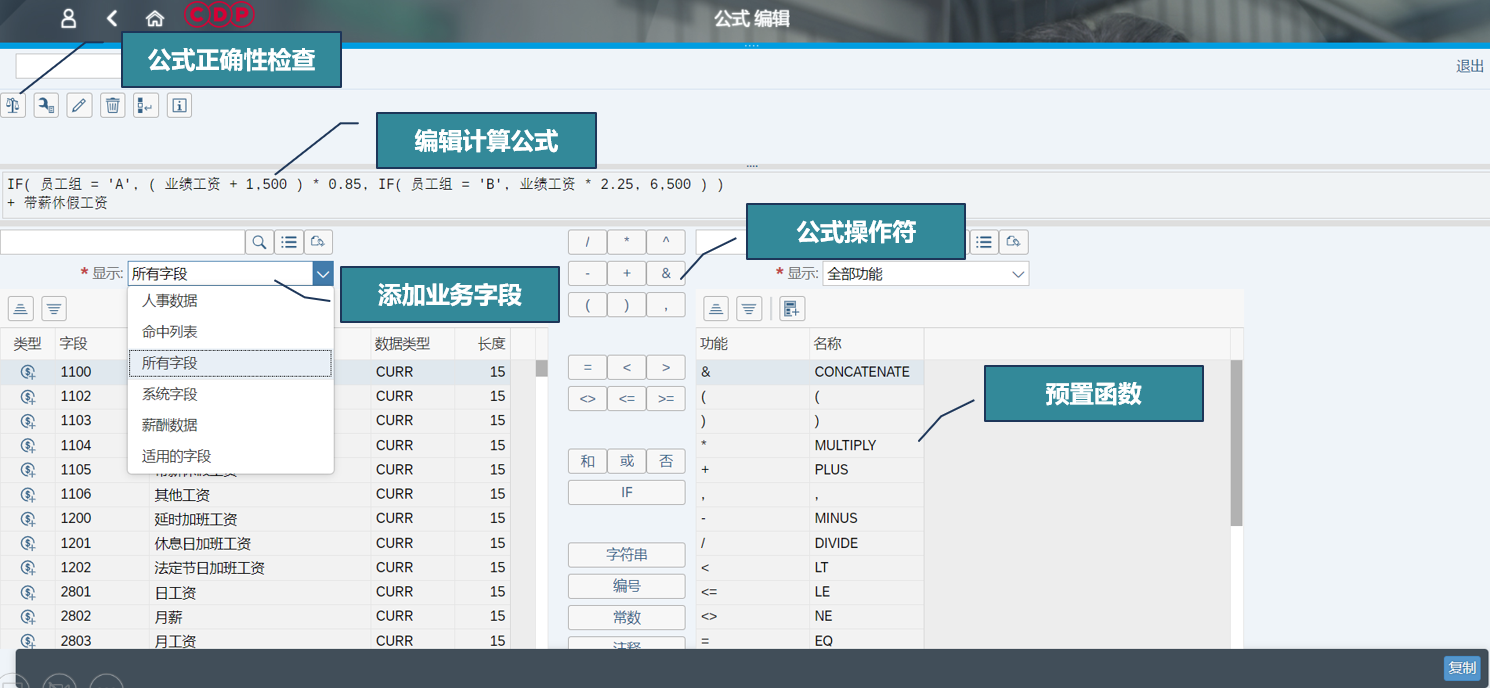Click the ascending sort icon above field list
This screenshot has height=688, width=1490.
point(21,308)
